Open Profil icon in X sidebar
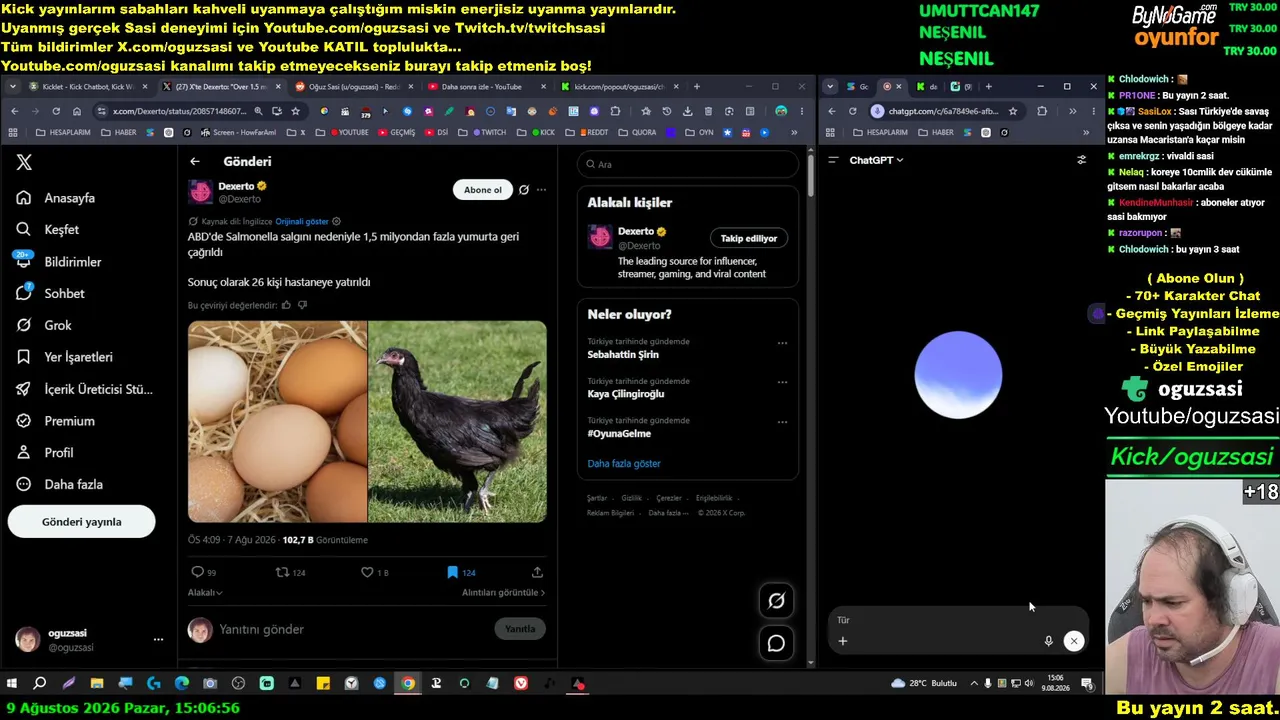 point(24,453)
